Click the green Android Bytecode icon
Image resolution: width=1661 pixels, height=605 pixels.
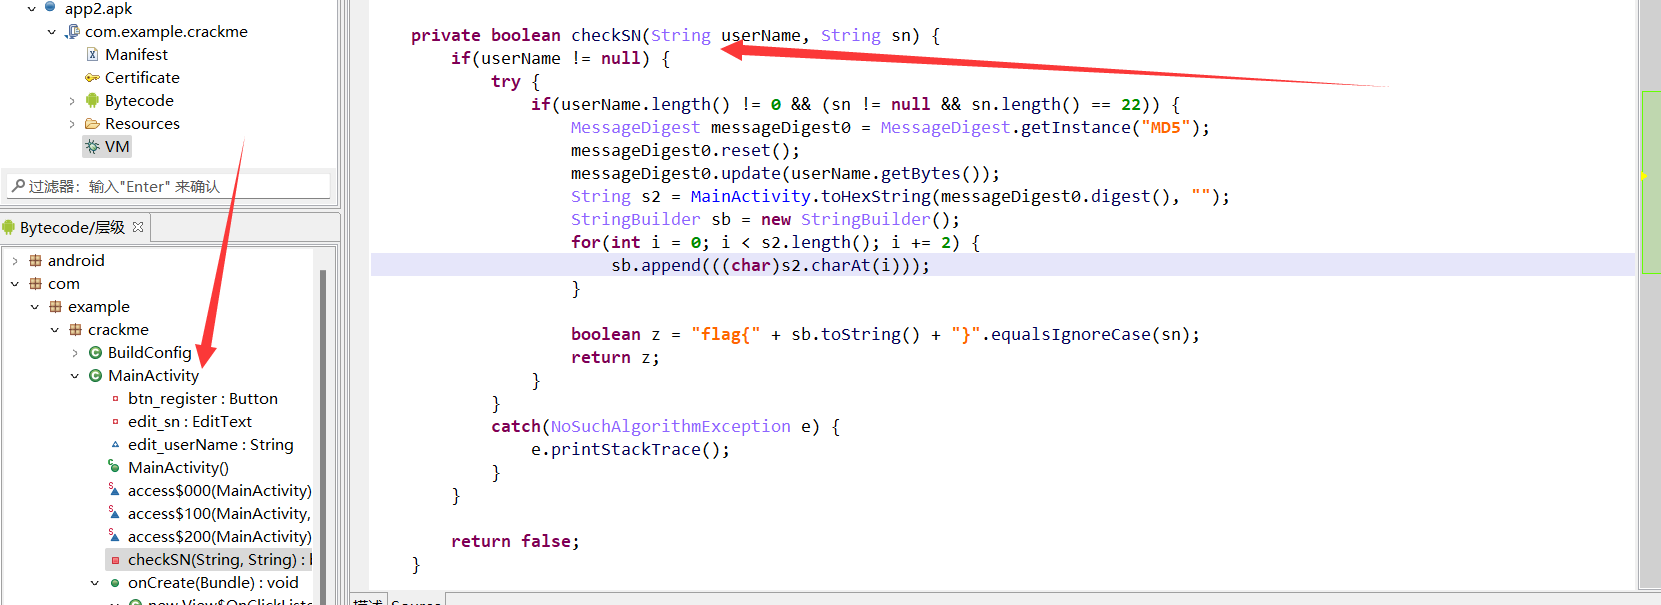click(92, 101)
